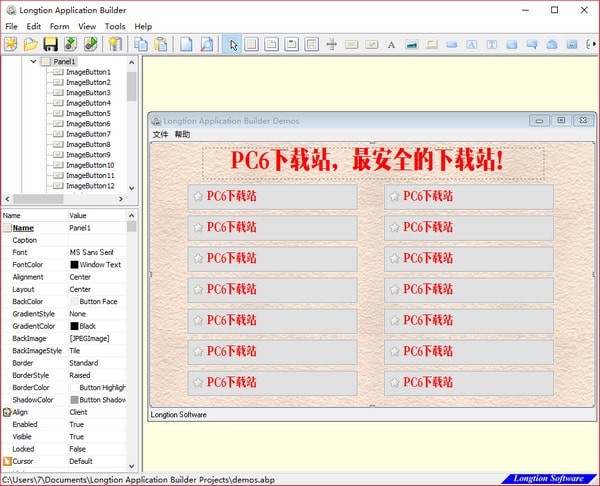Select Panel1 in the component tree

(64, 62)
